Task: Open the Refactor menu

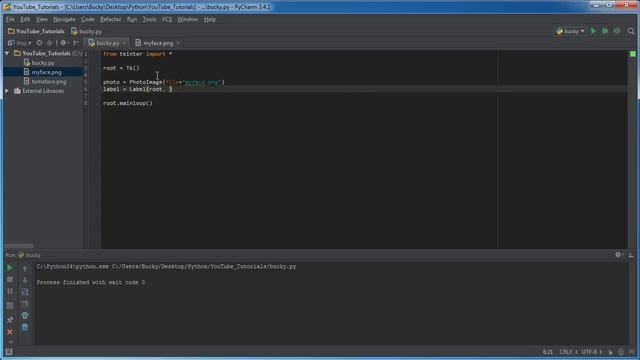Action: pyautogui.click(x=111, y=19)
